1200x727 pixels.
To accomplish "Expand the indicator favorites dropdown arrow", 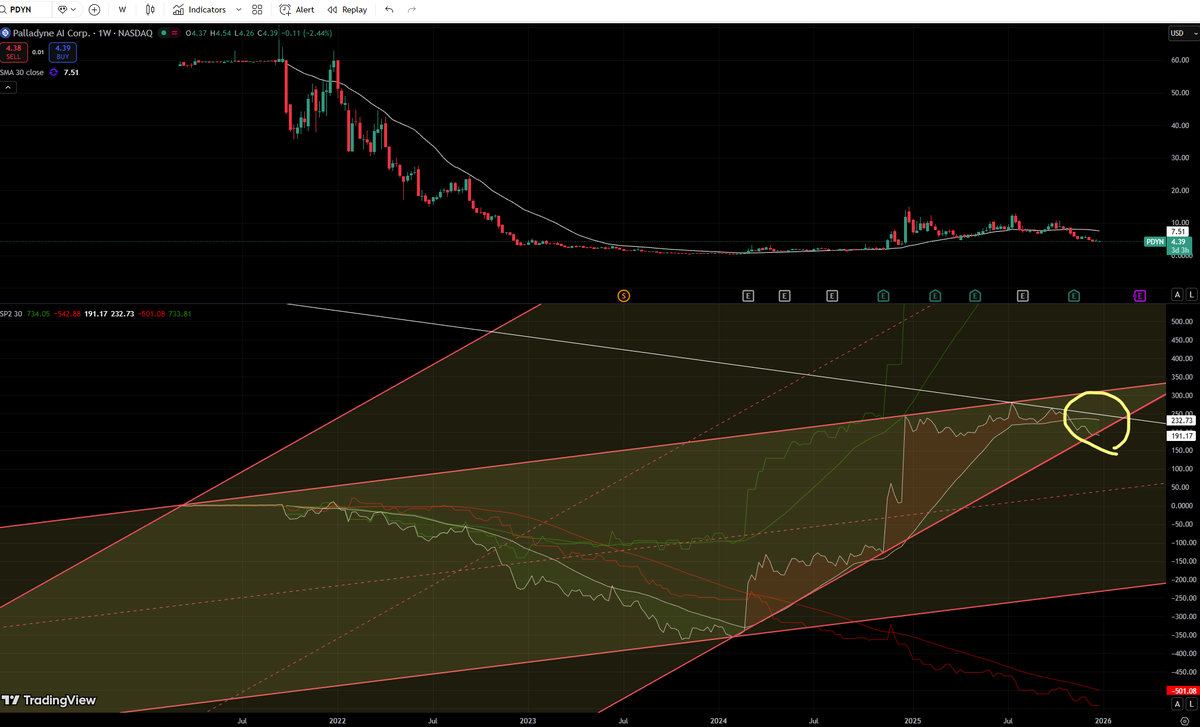I will coord(238,9).
